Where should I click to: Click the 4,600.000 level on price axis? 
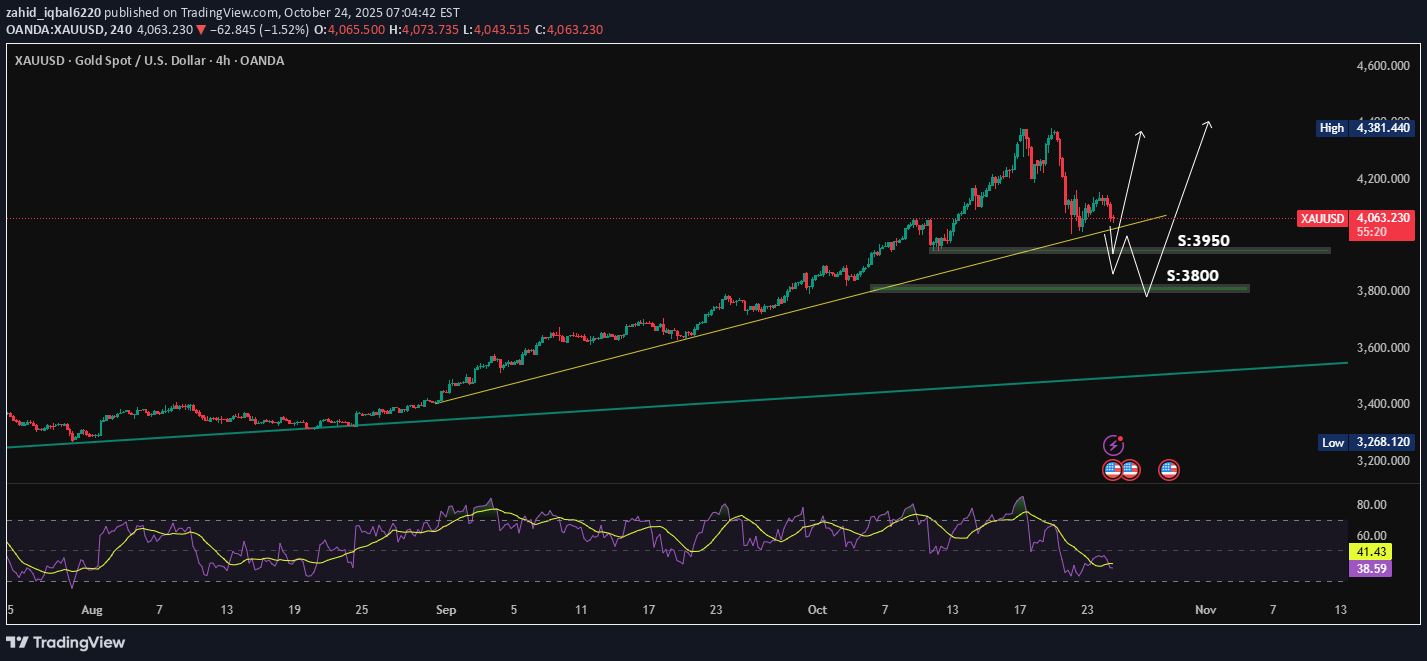pyautogui.click(x=1381, y=66)
